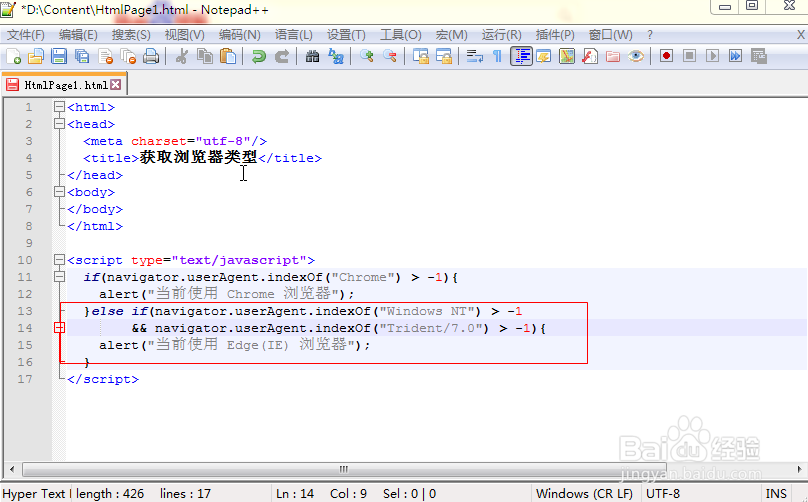
Task: Open the 宏(M) menu
Action: click(x=451, y=35)
